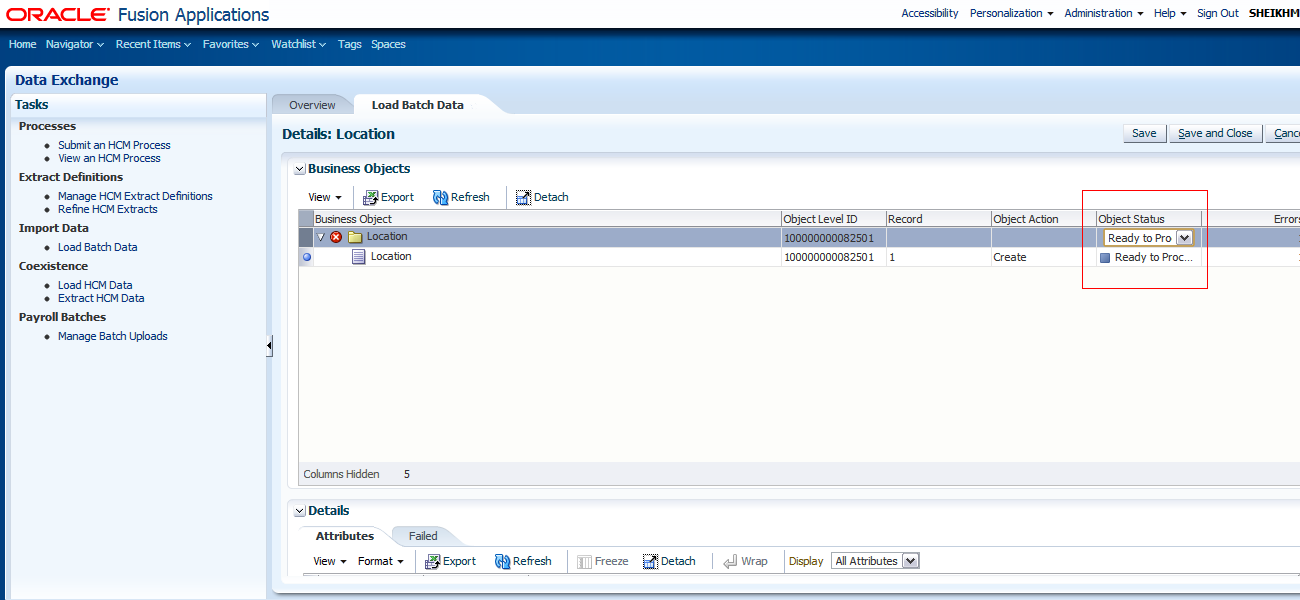Switch to the Overview tab

pyautogui.click(x=312, y=103)
